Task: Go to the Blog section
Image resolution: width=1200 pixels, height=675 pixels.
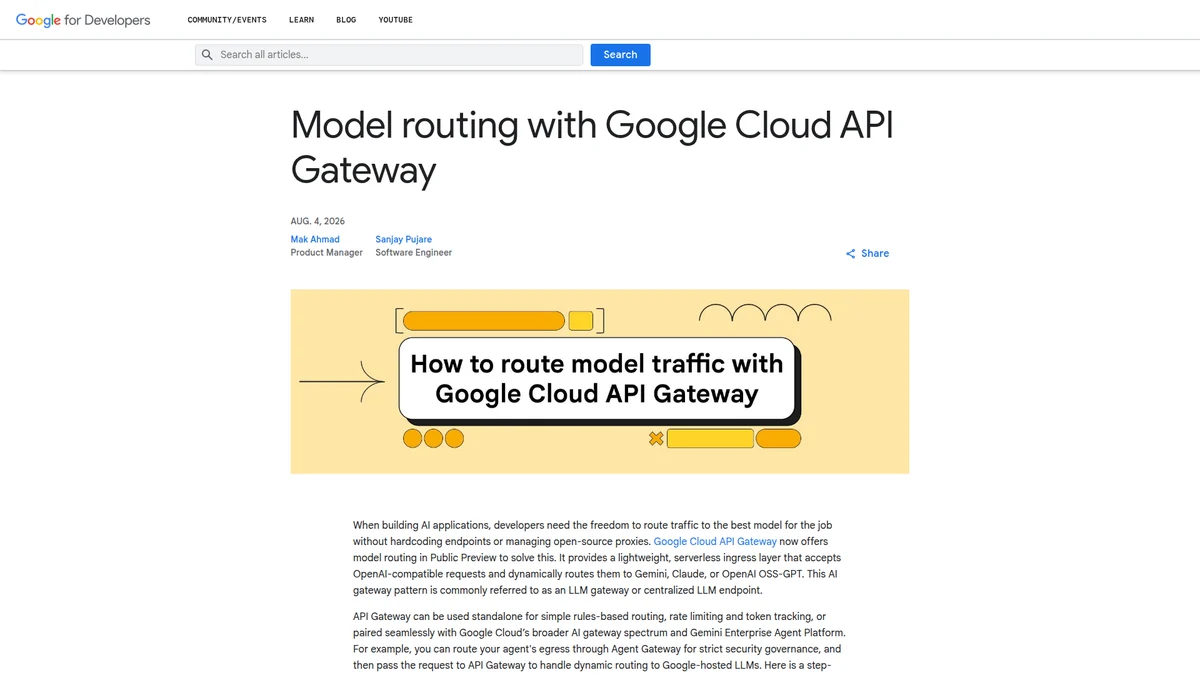Action: pos(346,20)
